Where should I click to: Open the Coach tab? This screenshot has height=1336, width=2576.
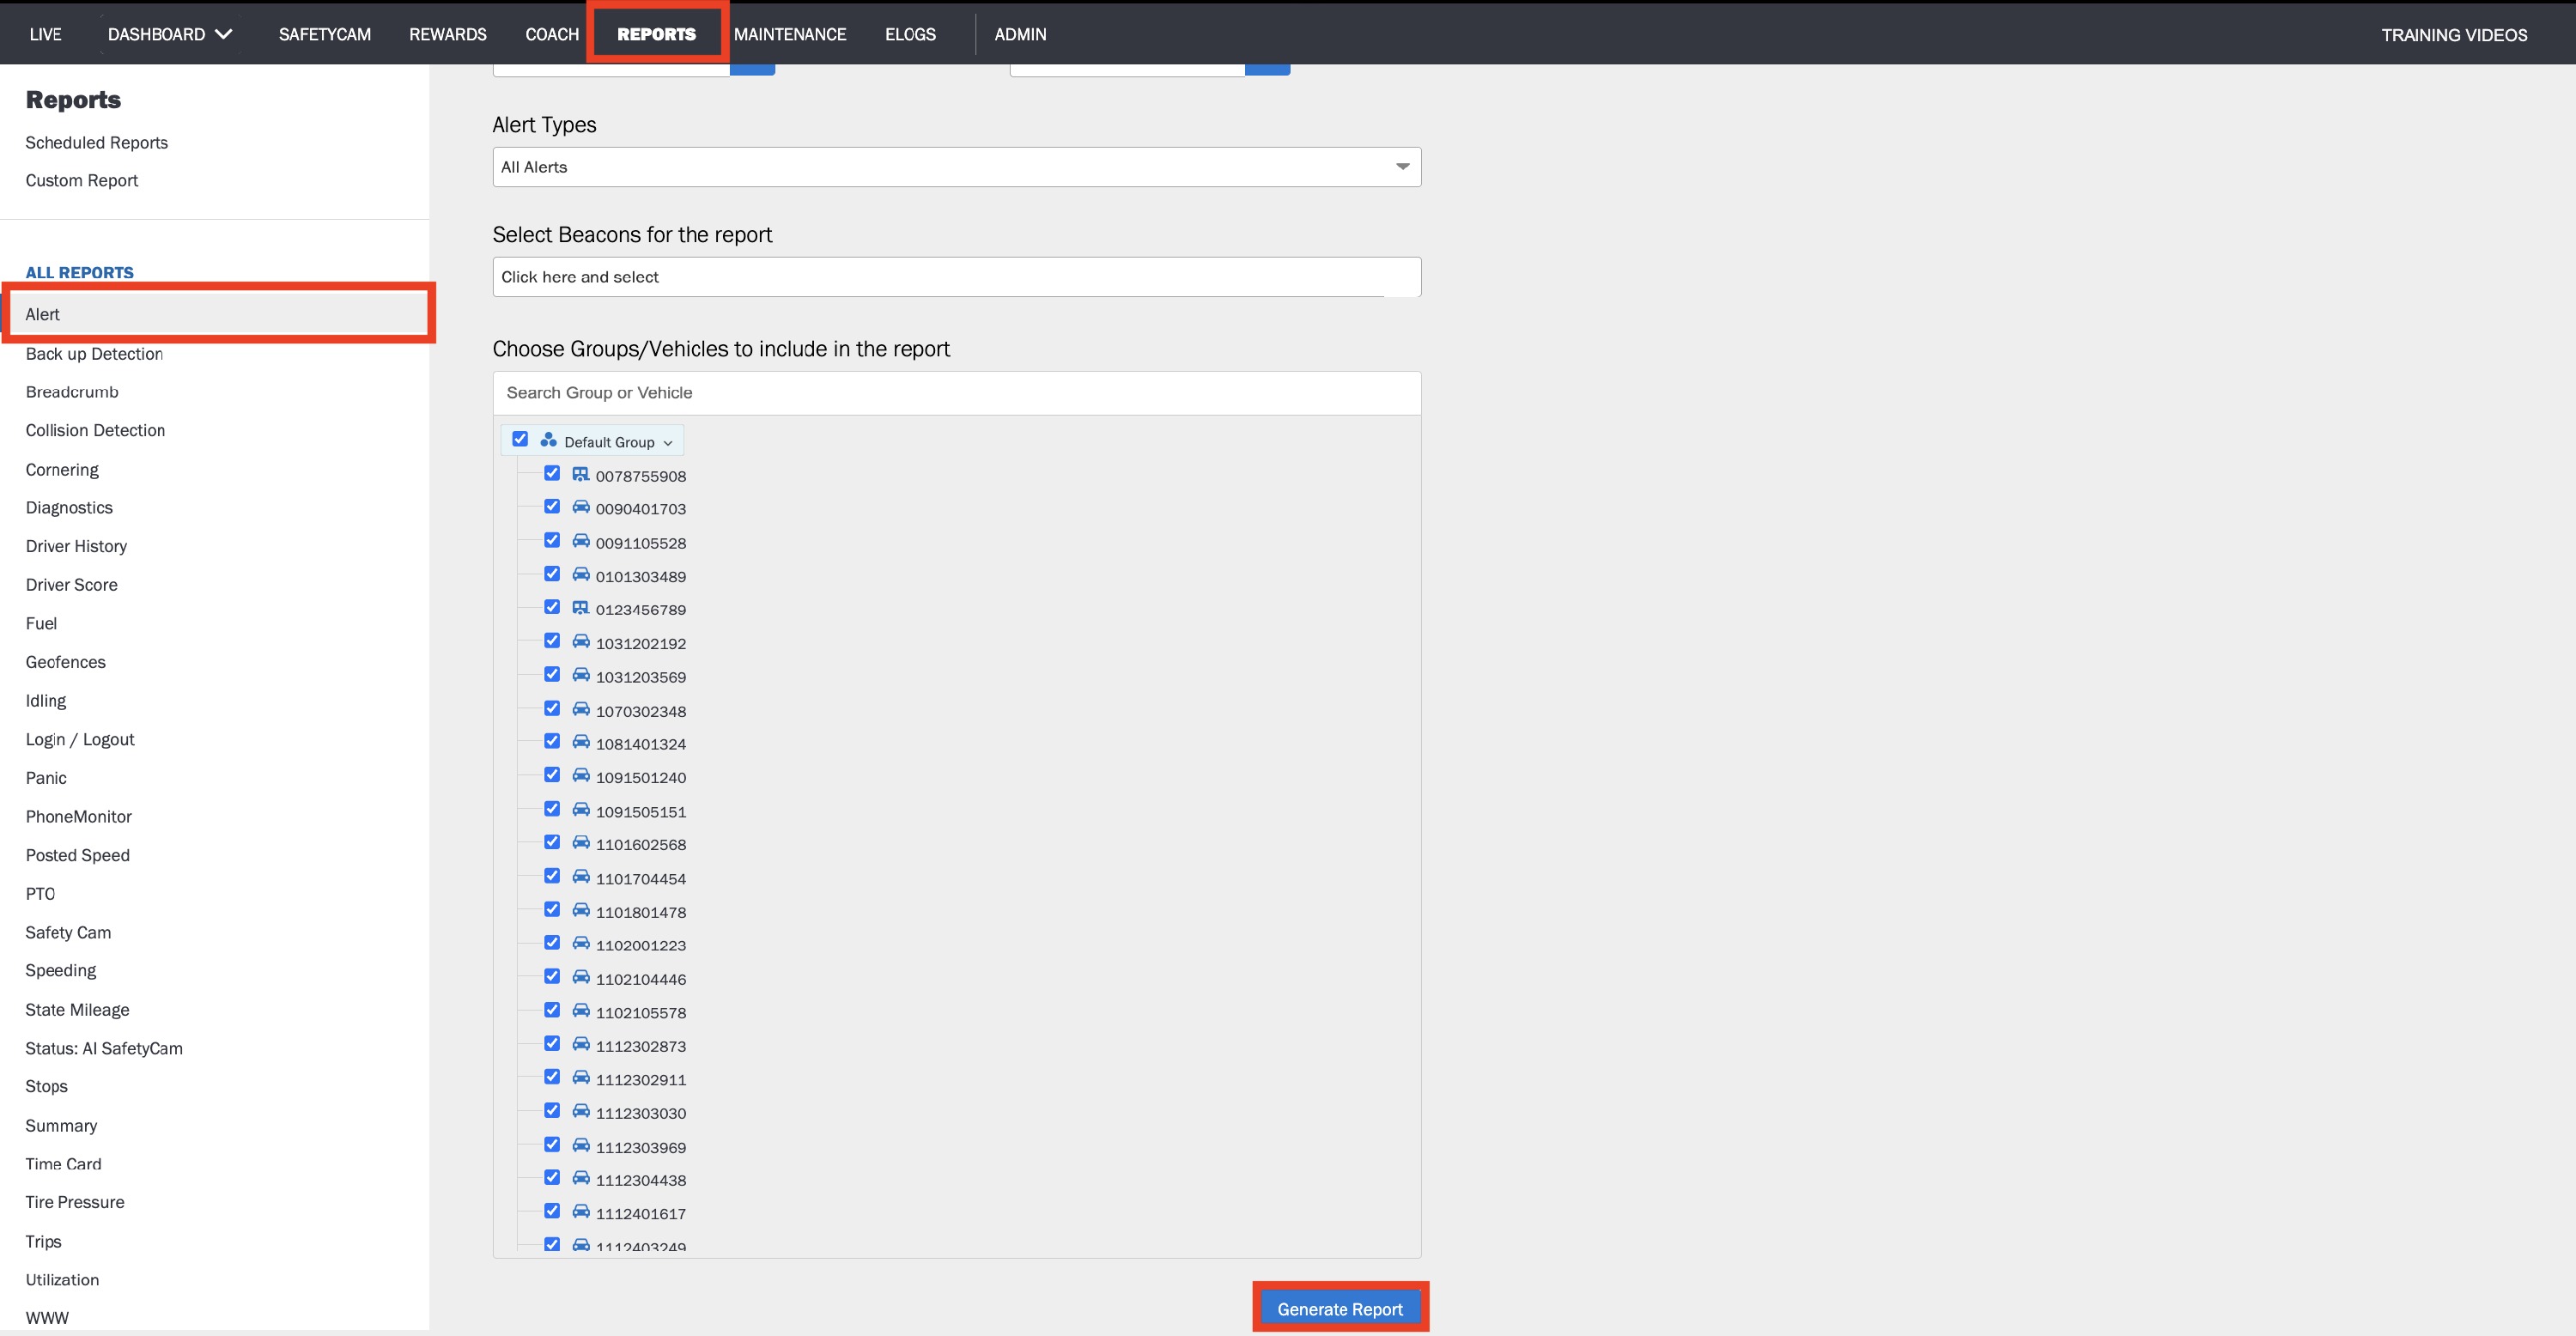(552, 34)
